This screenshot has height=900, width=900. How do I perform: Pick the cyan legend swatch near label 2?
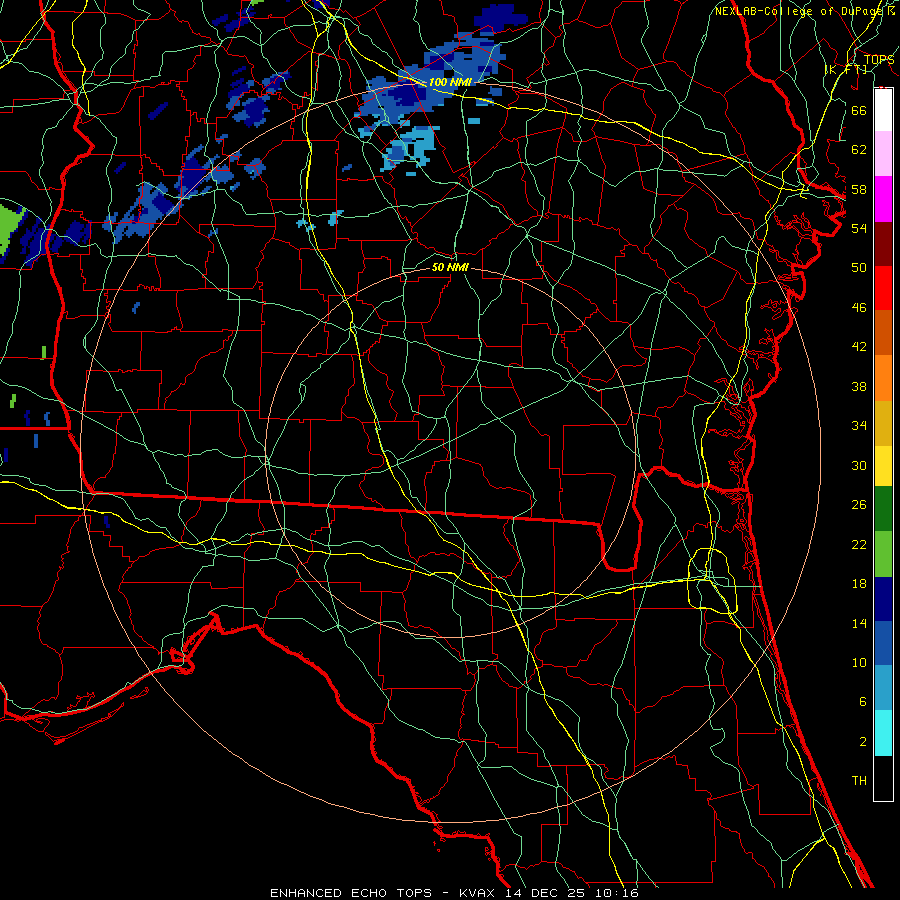pyautogui.click(x=883, y=733)
